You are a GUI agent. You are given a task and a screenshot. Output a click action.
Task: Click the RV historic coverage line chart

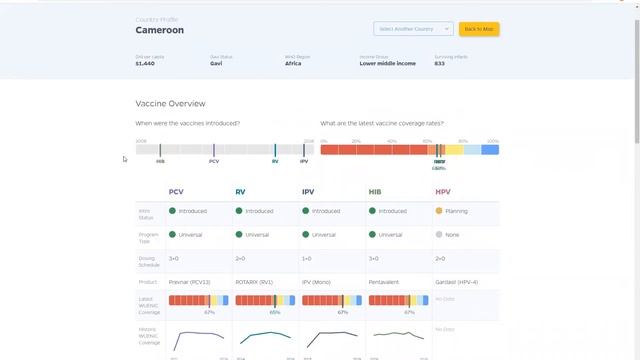(265, 338)
